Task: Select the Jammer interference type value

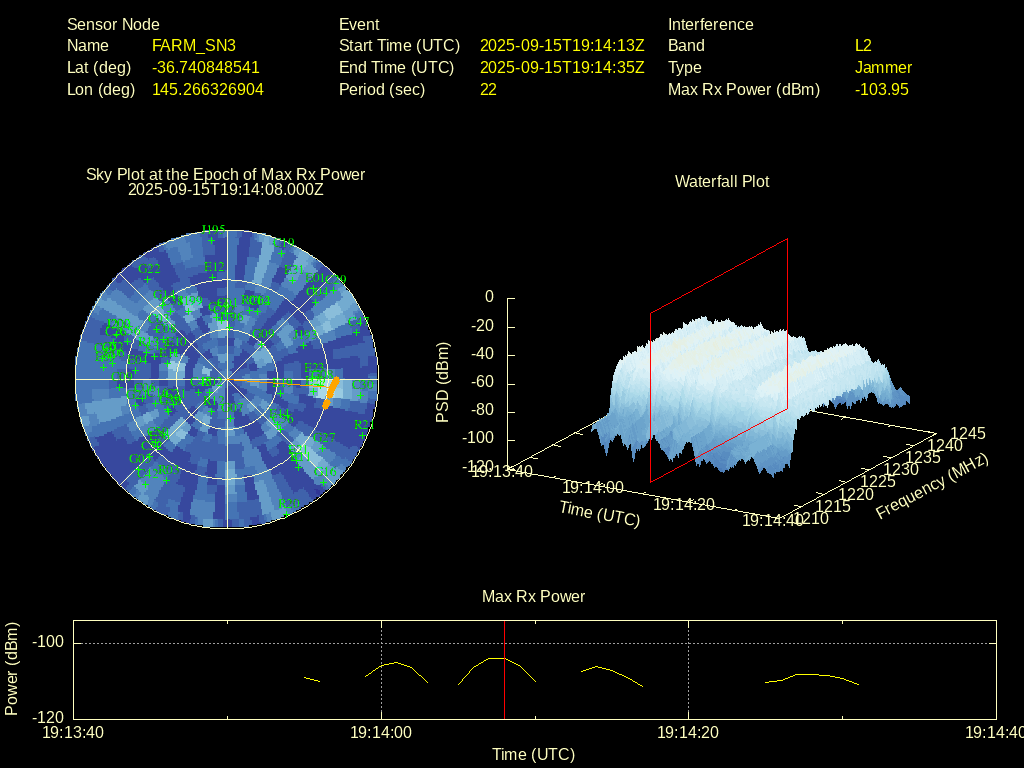Action: 883,68
